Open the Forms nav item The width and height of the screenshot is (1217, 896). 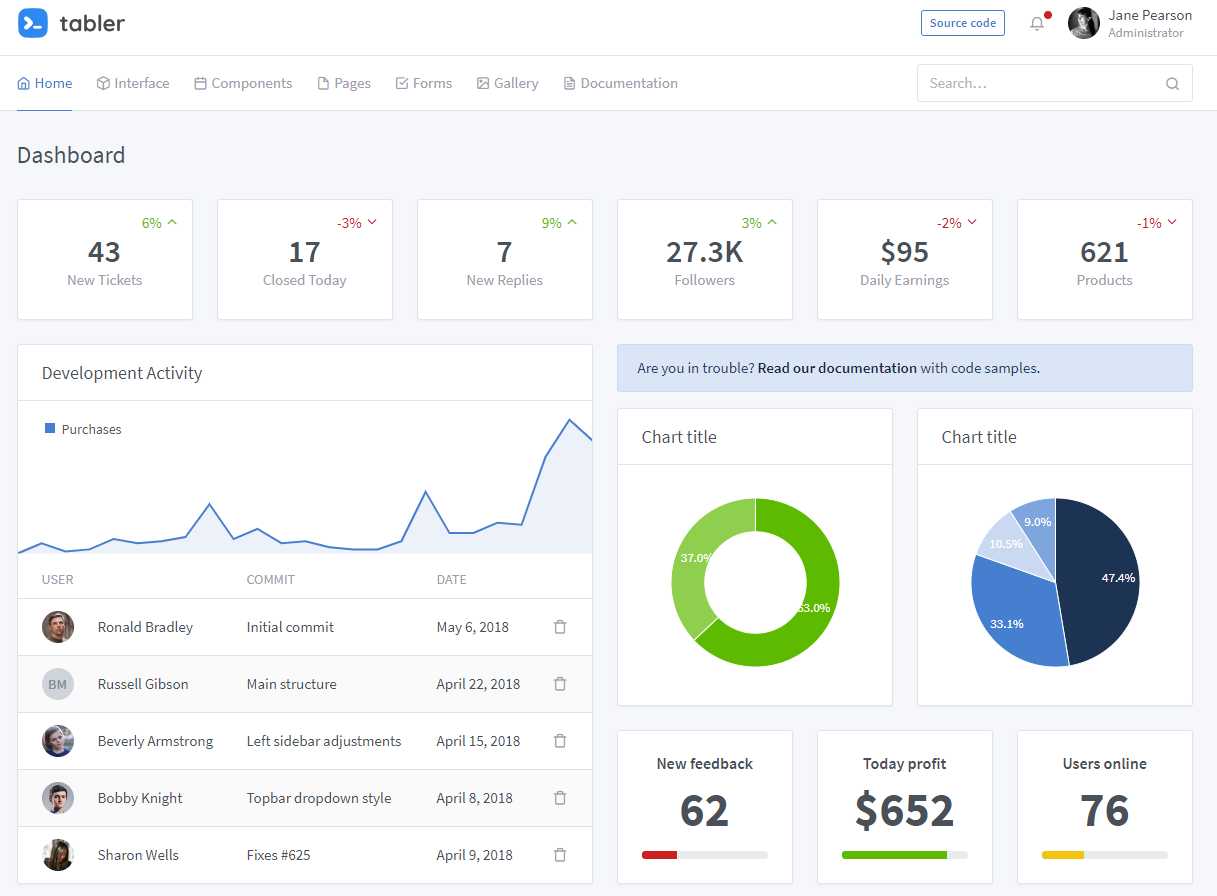pos(424,83)
